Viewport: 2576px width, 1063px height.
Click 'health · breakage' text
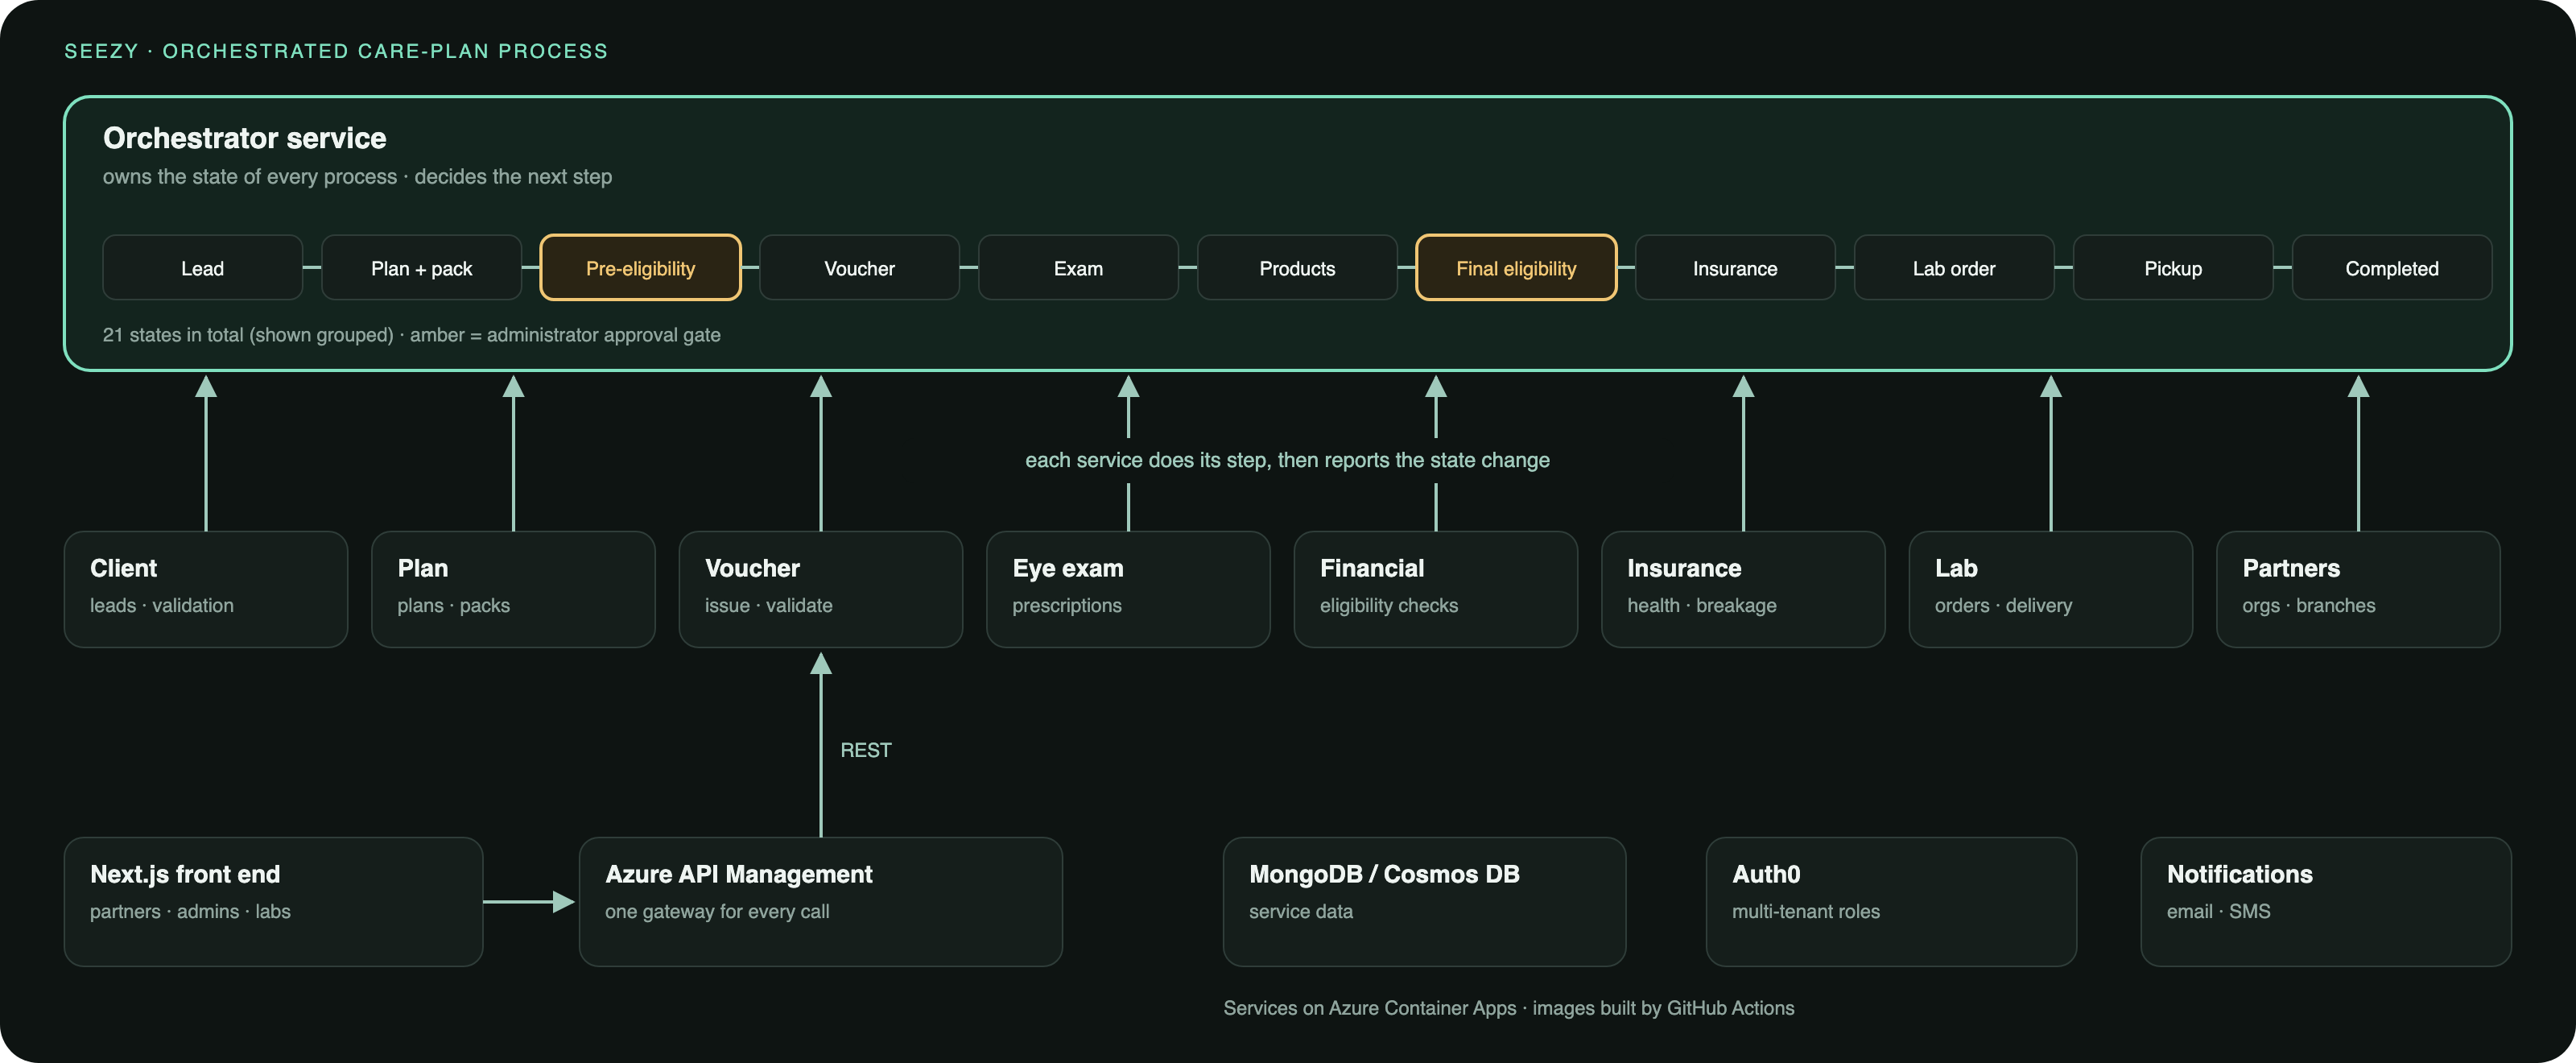pyautogui.click(x=1702, y=606)
